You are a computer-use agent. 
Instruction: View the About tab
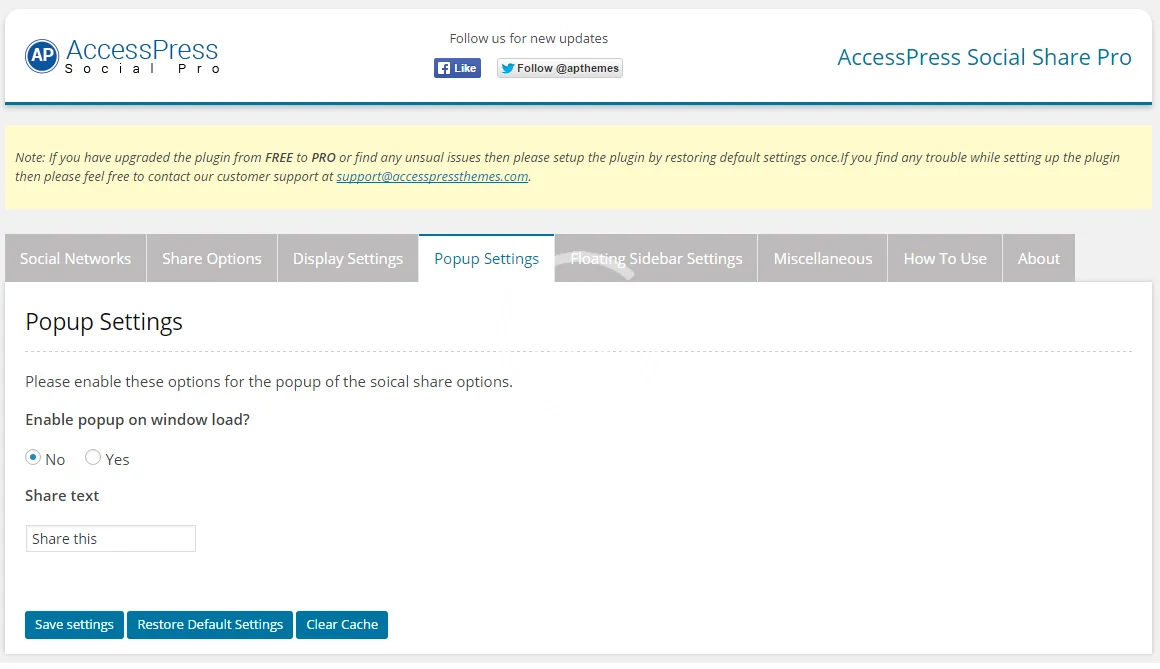pos(1039,258)
